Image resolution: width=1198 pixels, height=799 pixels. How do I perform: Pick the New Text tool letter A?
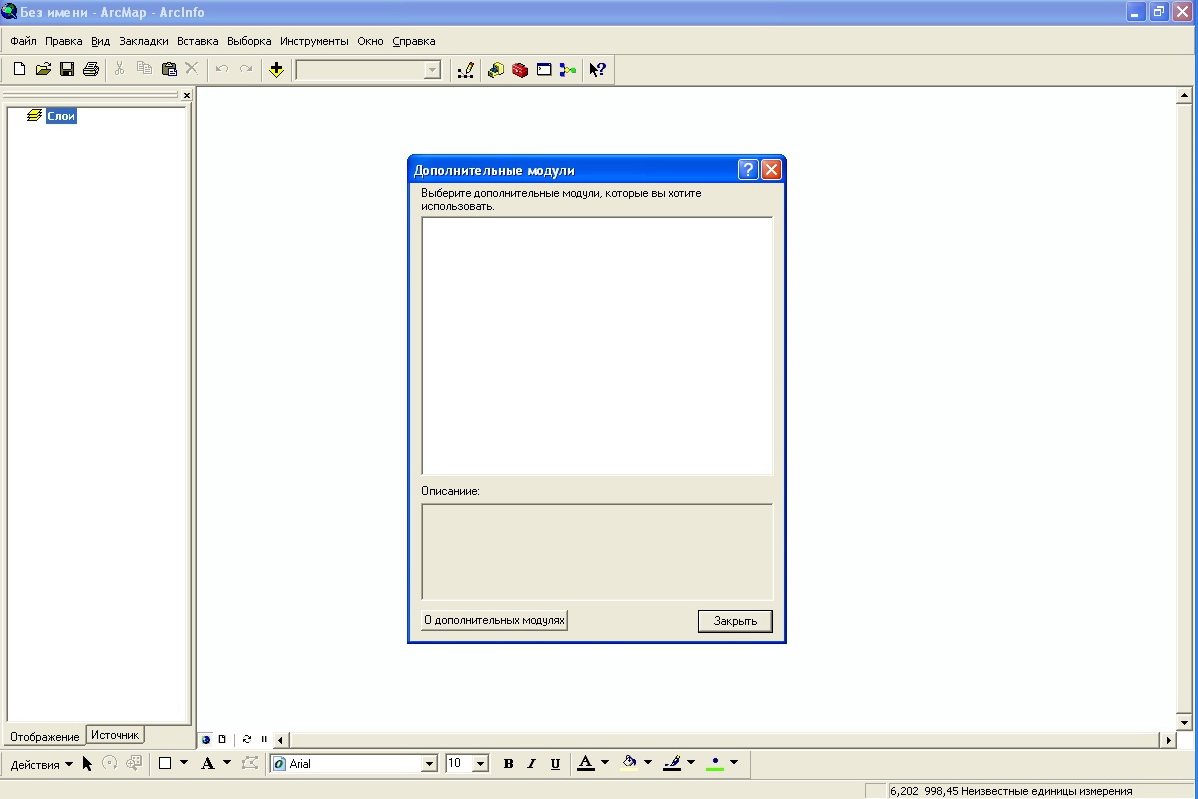pyautogui.click(x=207, y=763)
